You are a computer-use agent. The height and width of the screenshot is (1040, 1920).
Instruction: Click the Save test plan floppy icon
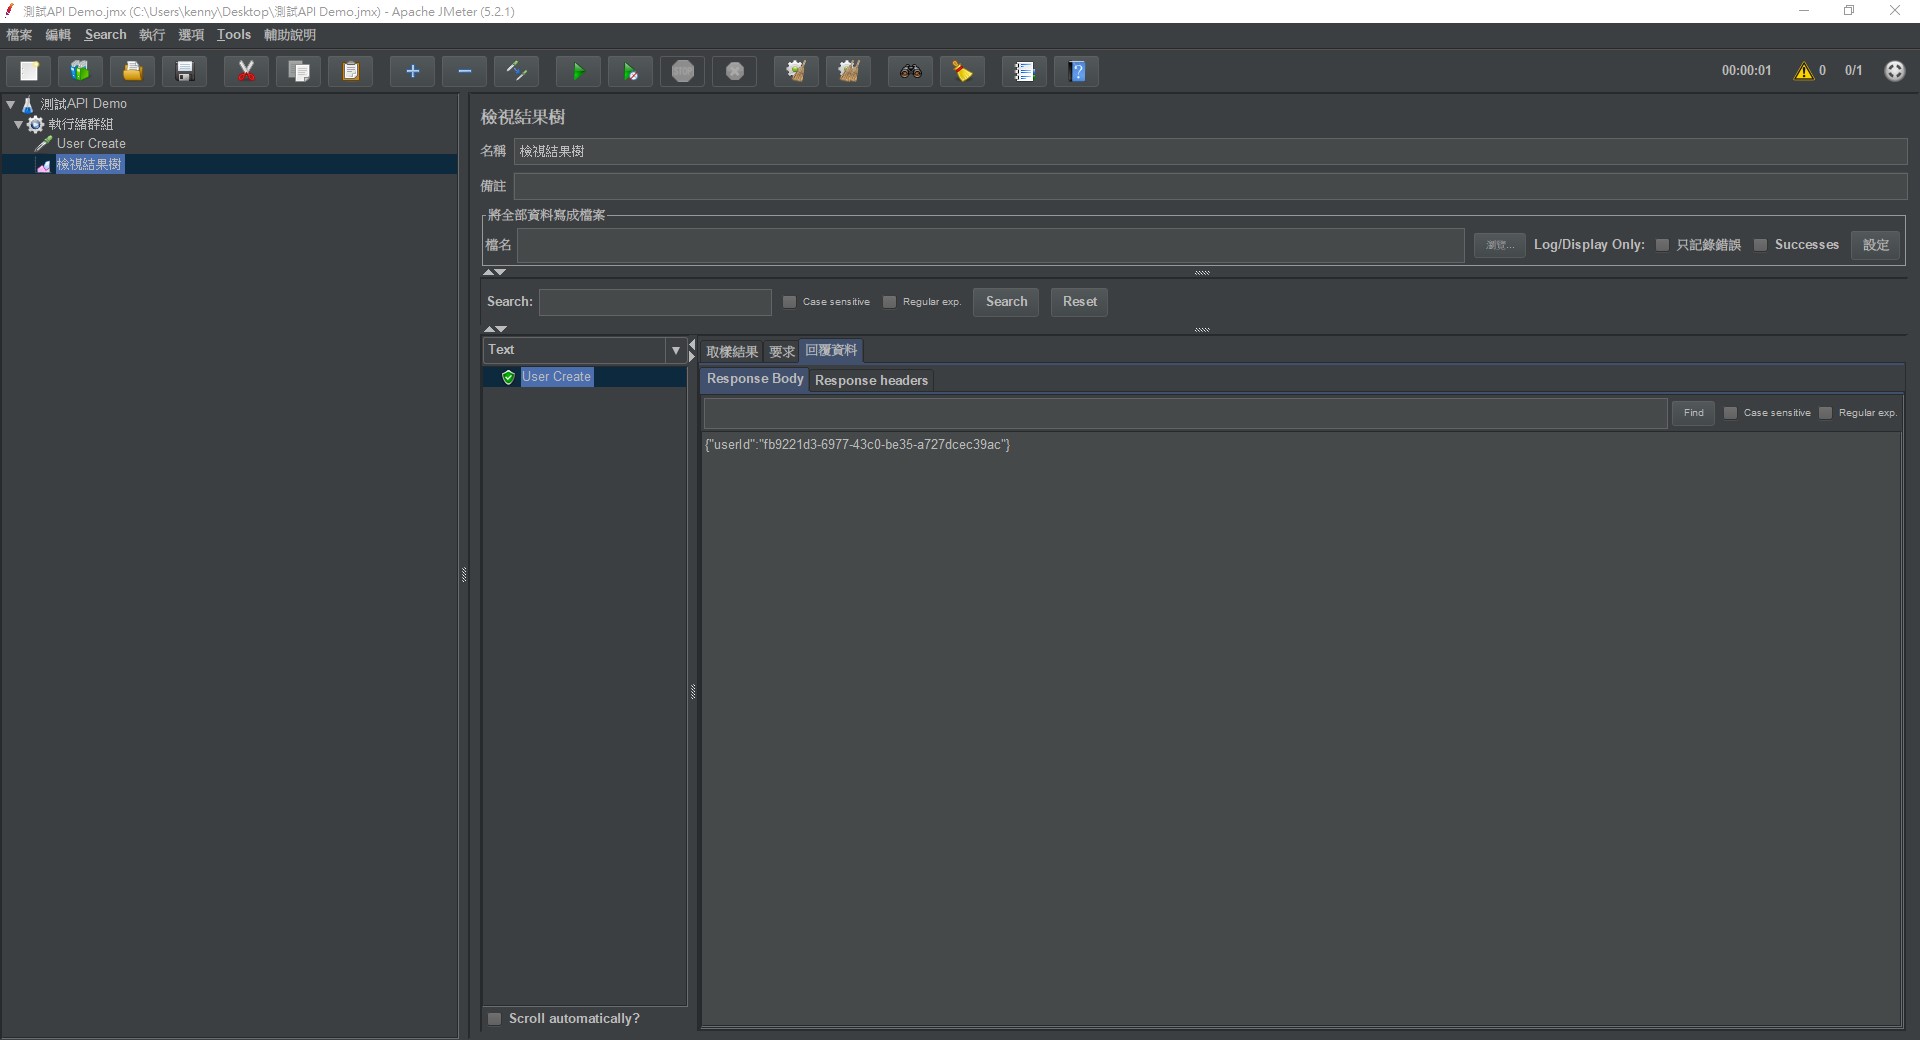coord(185,71)
